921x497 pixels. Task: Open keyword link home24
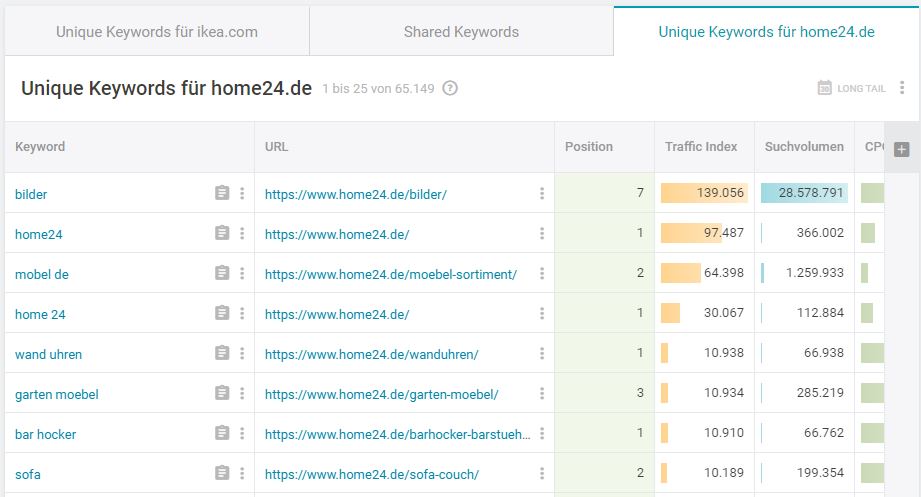click(x=39, y=234)
